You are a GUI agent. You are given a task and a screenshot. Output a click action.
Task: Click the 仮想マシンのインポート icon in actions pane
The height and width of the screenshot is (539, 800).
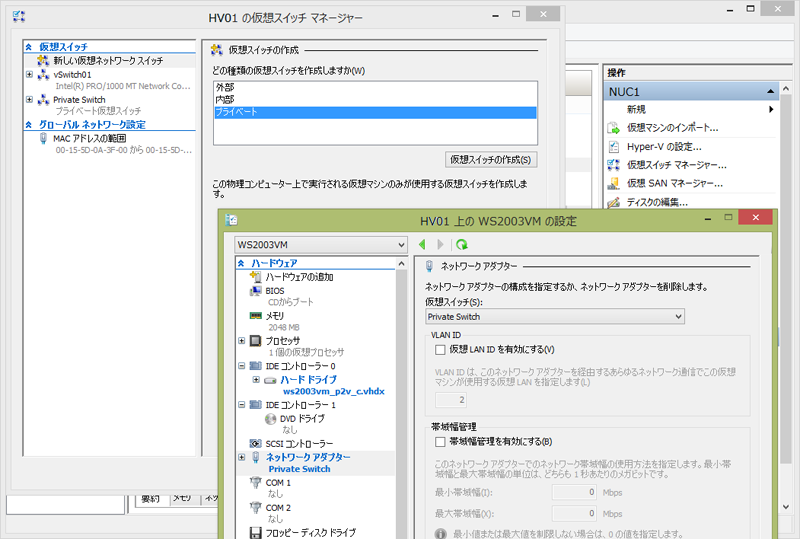click(x=613, y=128)
